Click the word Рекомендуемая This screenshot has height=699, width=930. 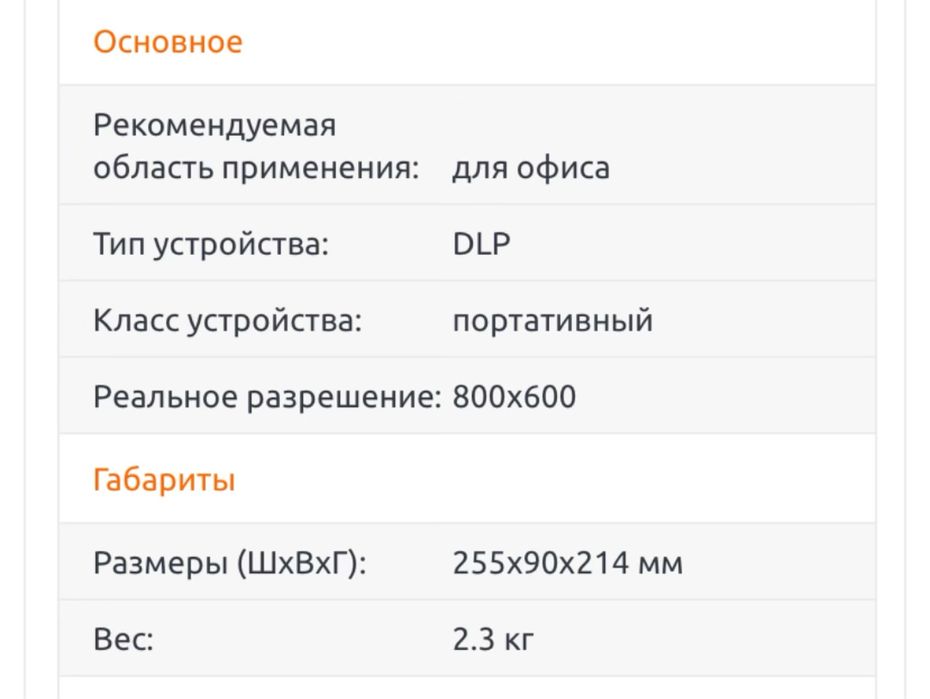pyautogui.click(x=214, y=126)
